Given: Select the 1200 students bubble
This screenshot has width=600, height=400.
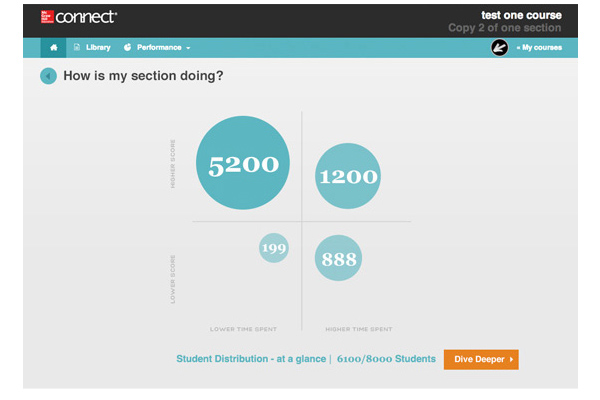Looking at the screenshot, I should (x=348, y=176).
